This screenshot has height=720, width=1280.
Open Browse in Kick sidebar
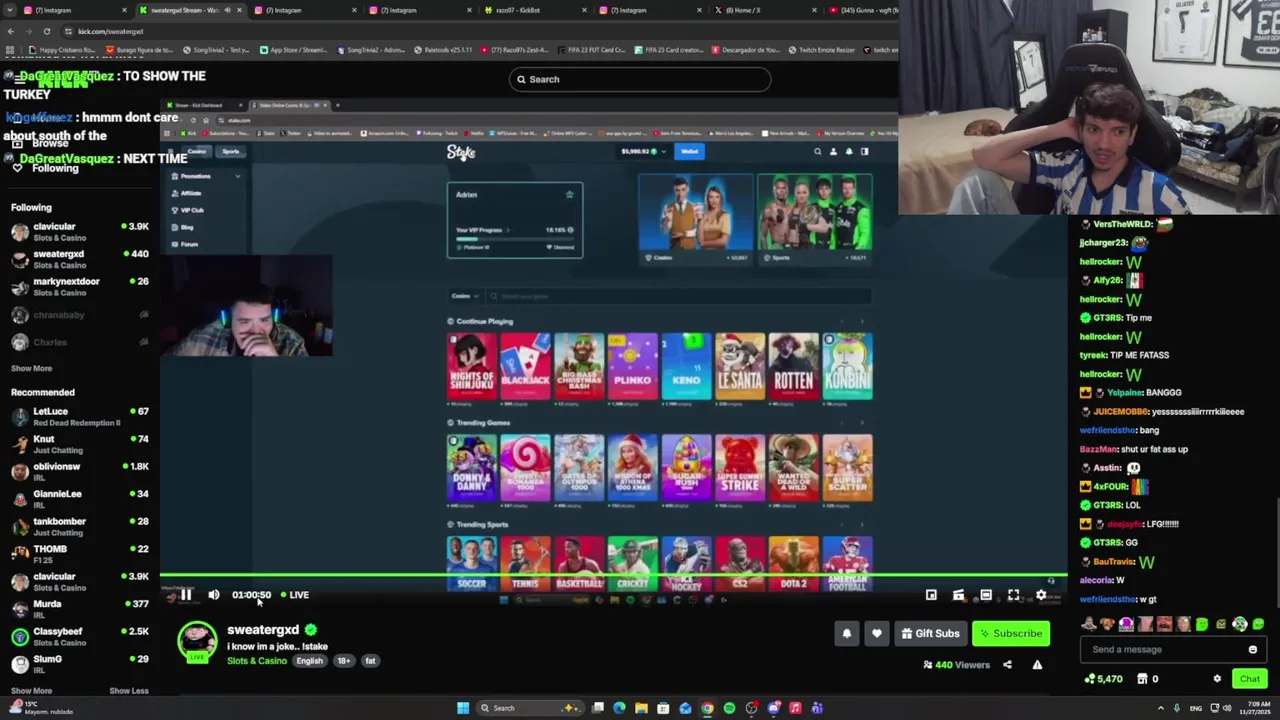pos(49,143)
